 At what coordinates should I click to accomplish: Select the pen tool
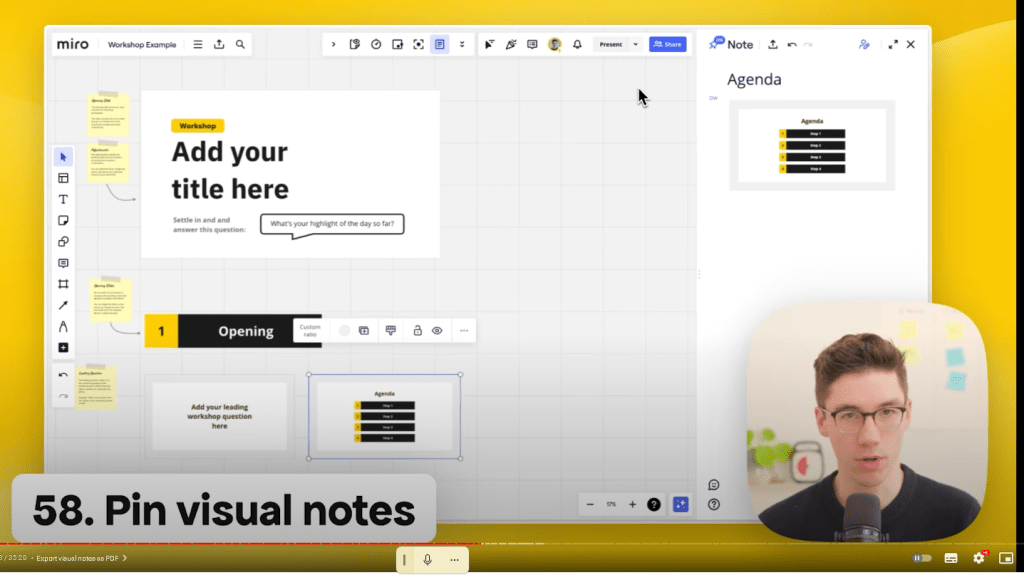tap(63, 327)
